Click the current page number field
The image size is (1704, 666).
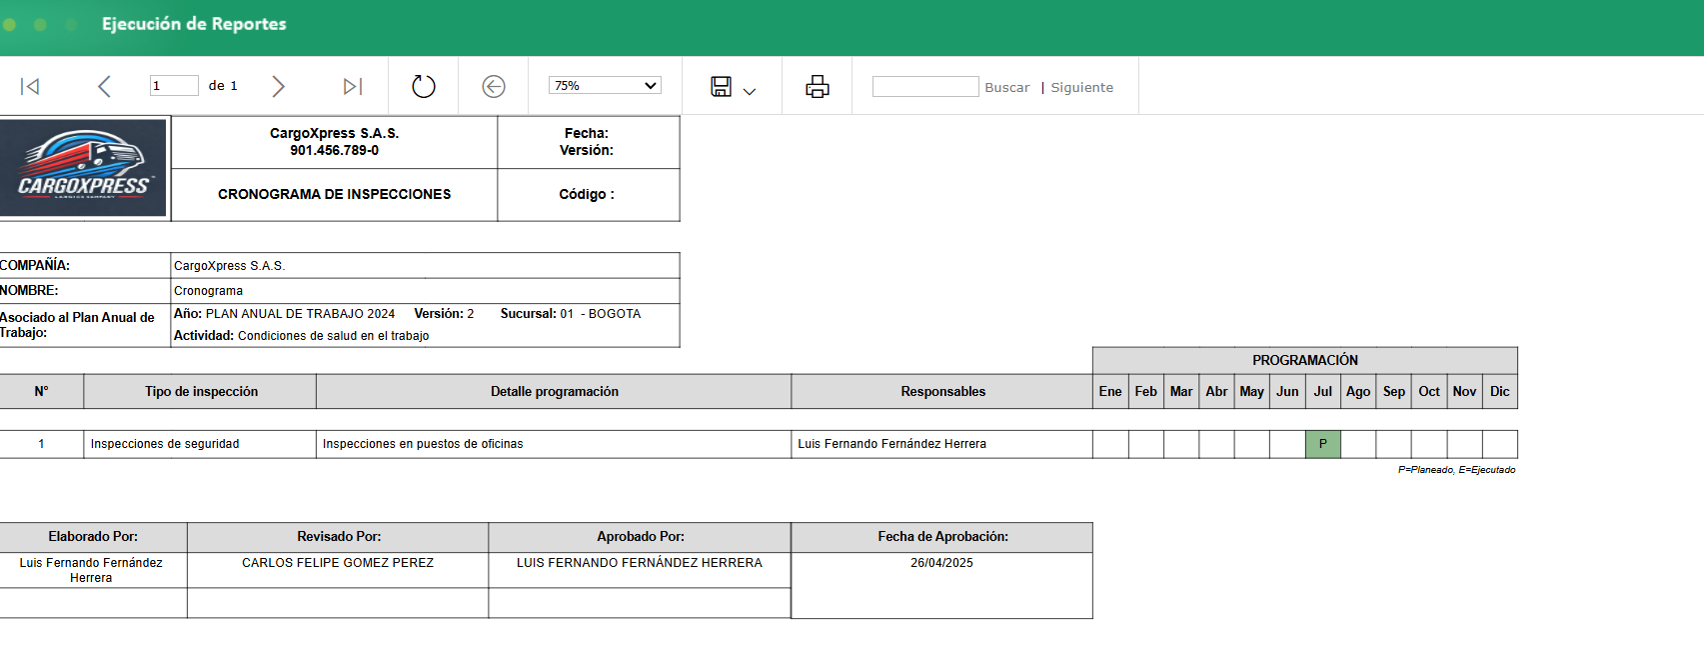pos(173,86)
